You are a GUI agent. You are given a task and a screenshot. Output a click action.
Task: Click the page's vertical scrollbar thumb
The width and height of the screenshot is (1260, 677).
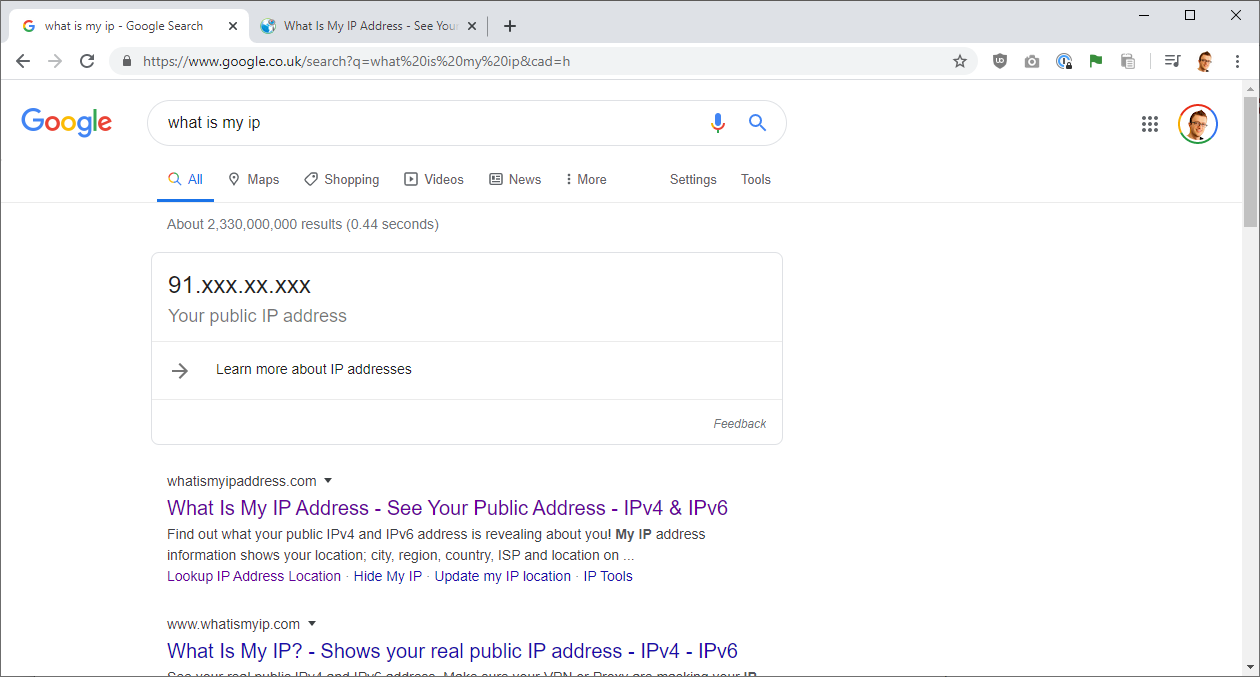(x=1250, y=163)
